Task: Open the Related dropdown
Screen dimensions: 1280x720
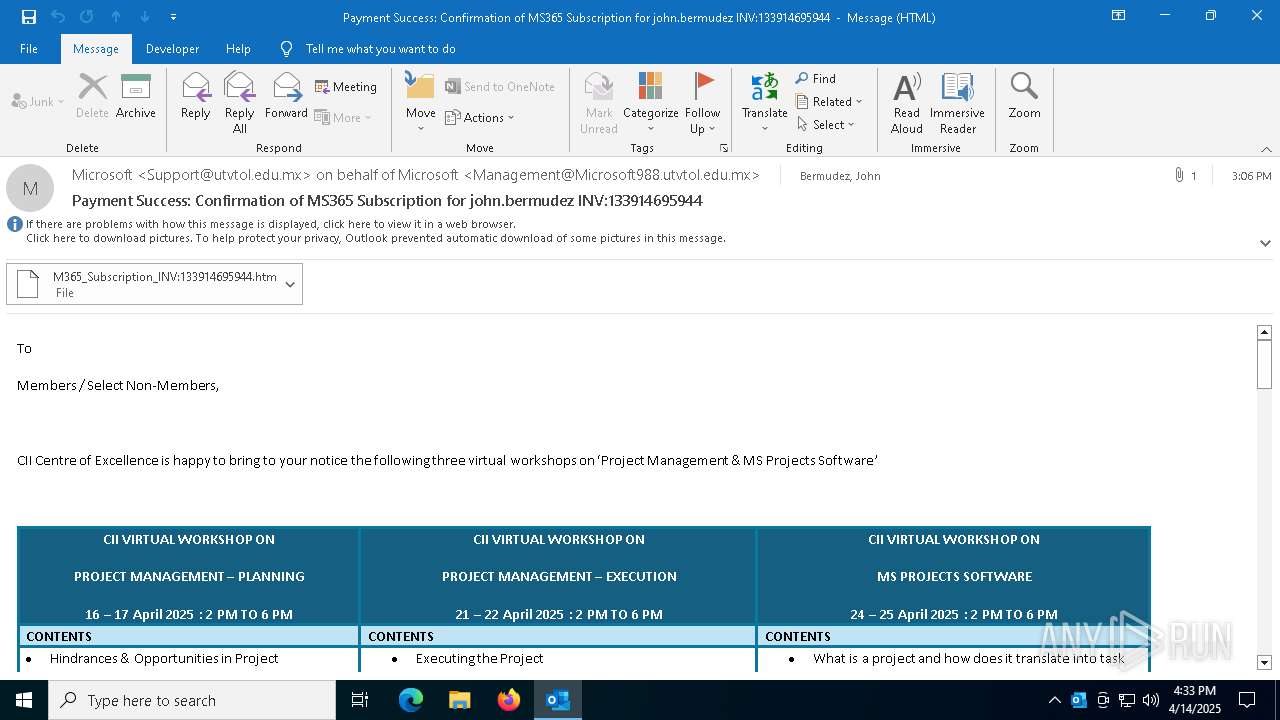Action: point(829,102)
